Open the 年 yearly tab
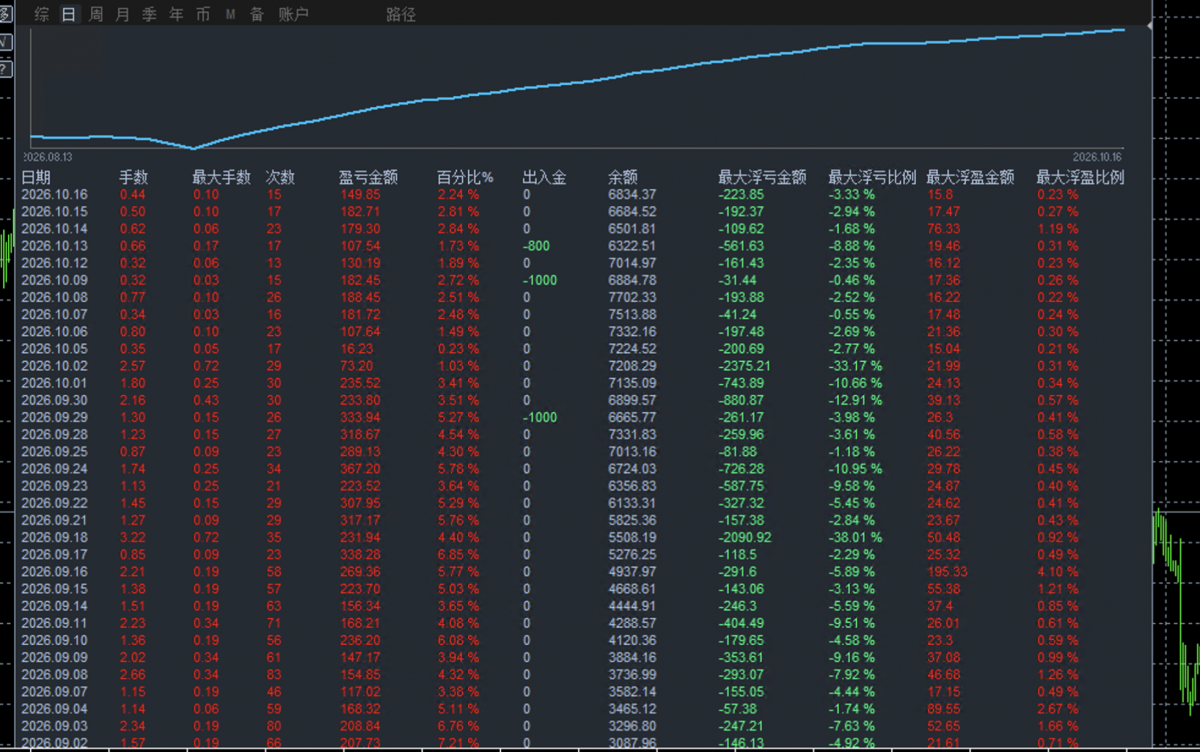 pos(177,15)
